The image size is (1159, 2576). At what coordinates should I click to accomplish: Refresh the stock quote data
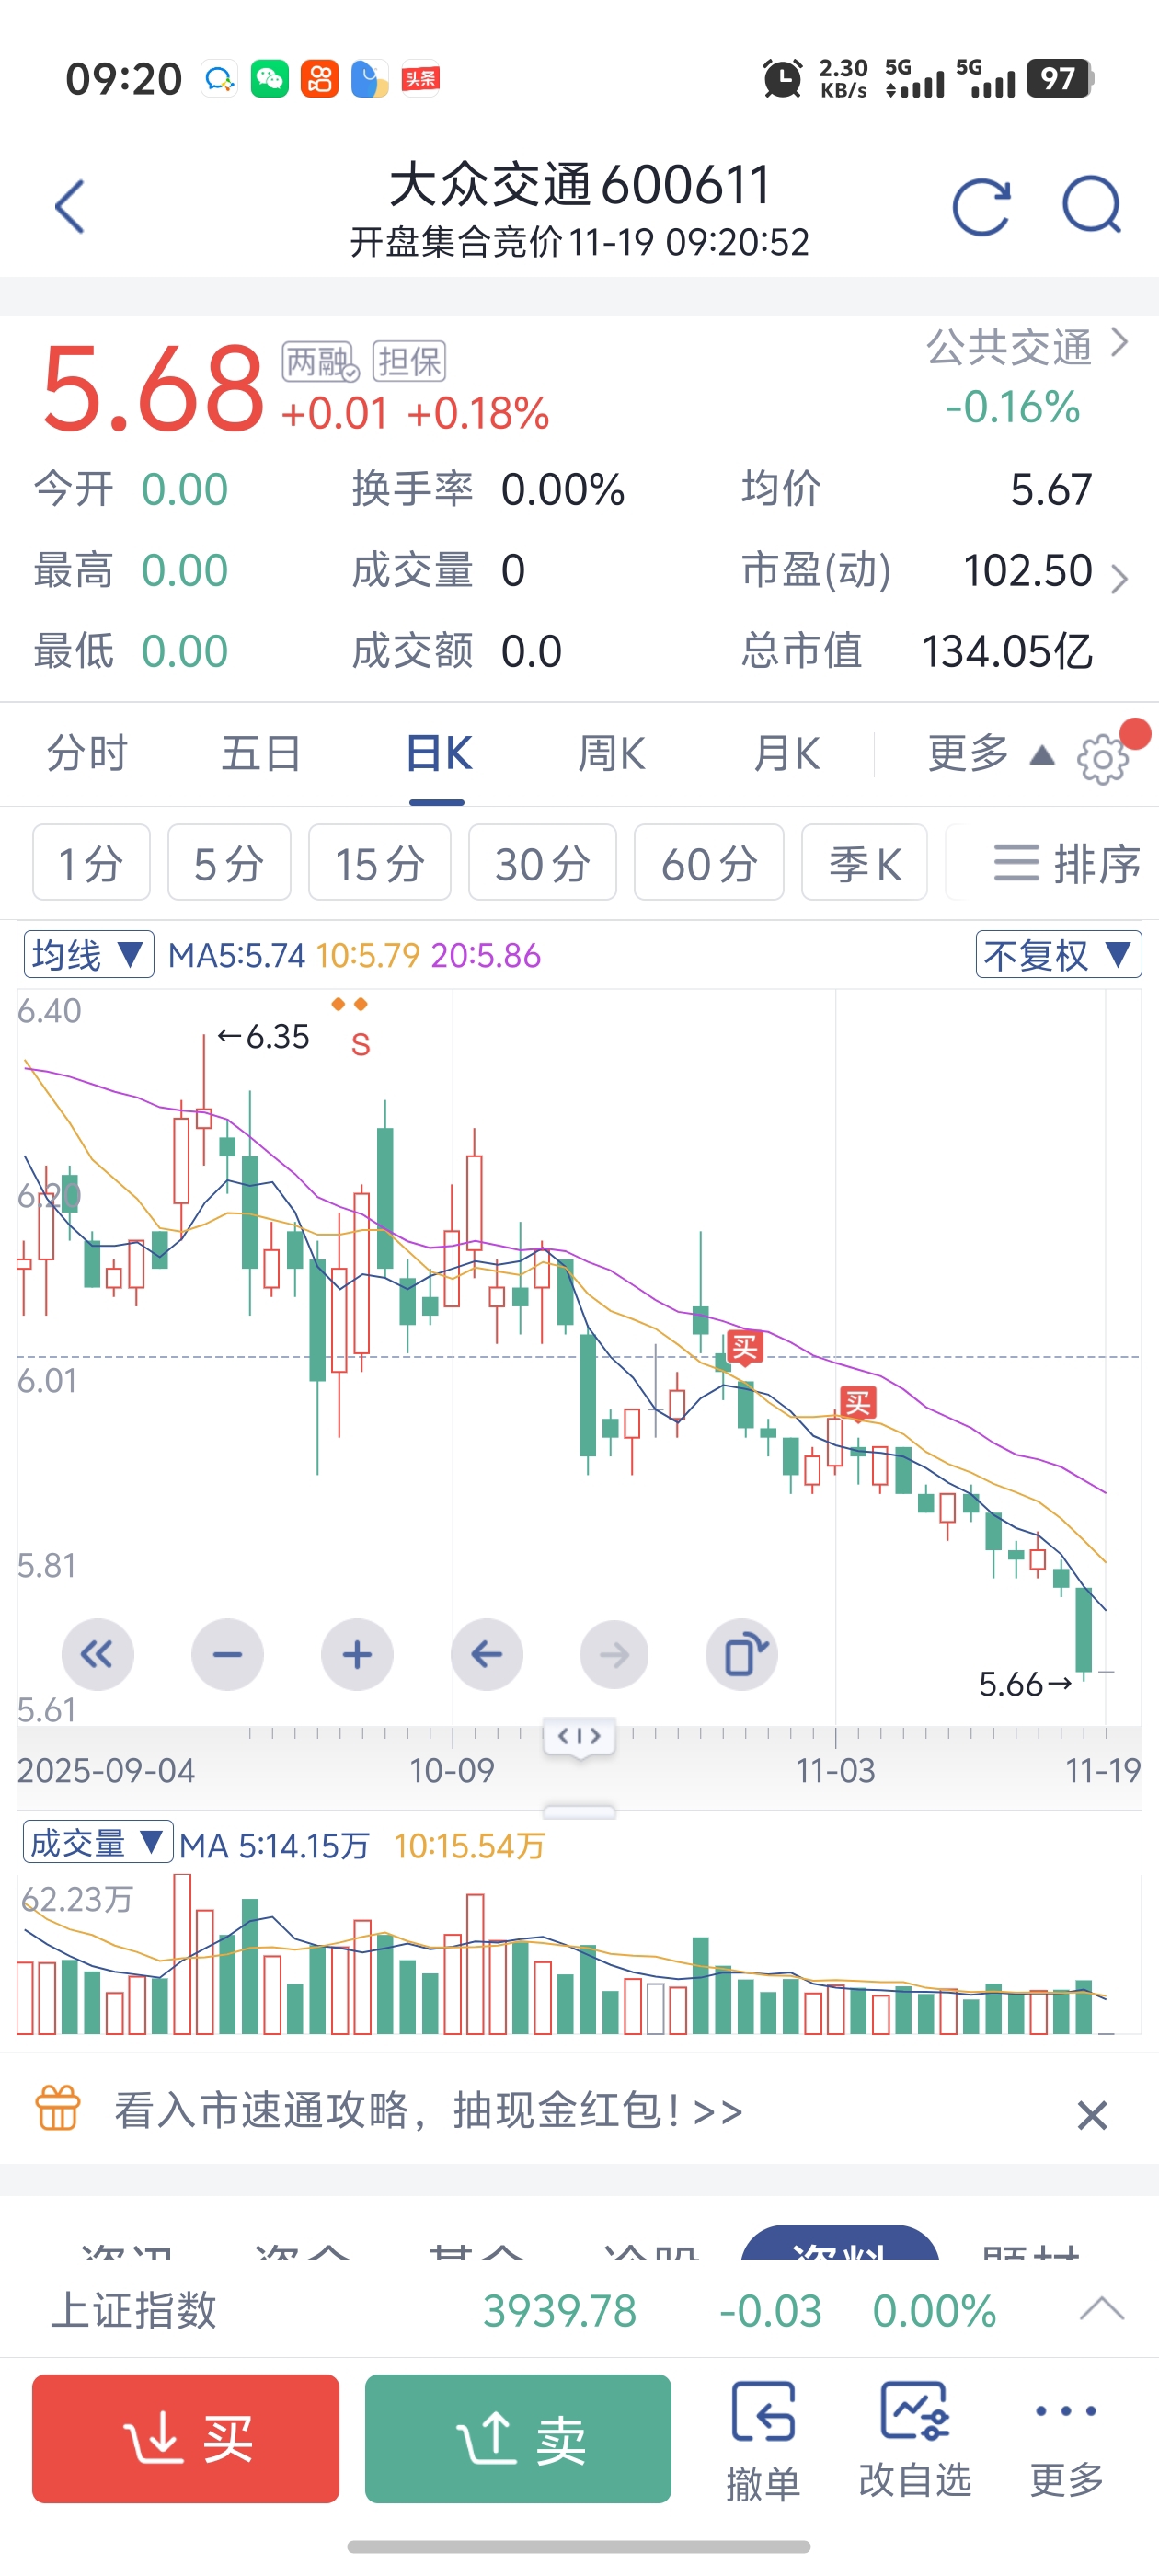[x=981, y=207]
